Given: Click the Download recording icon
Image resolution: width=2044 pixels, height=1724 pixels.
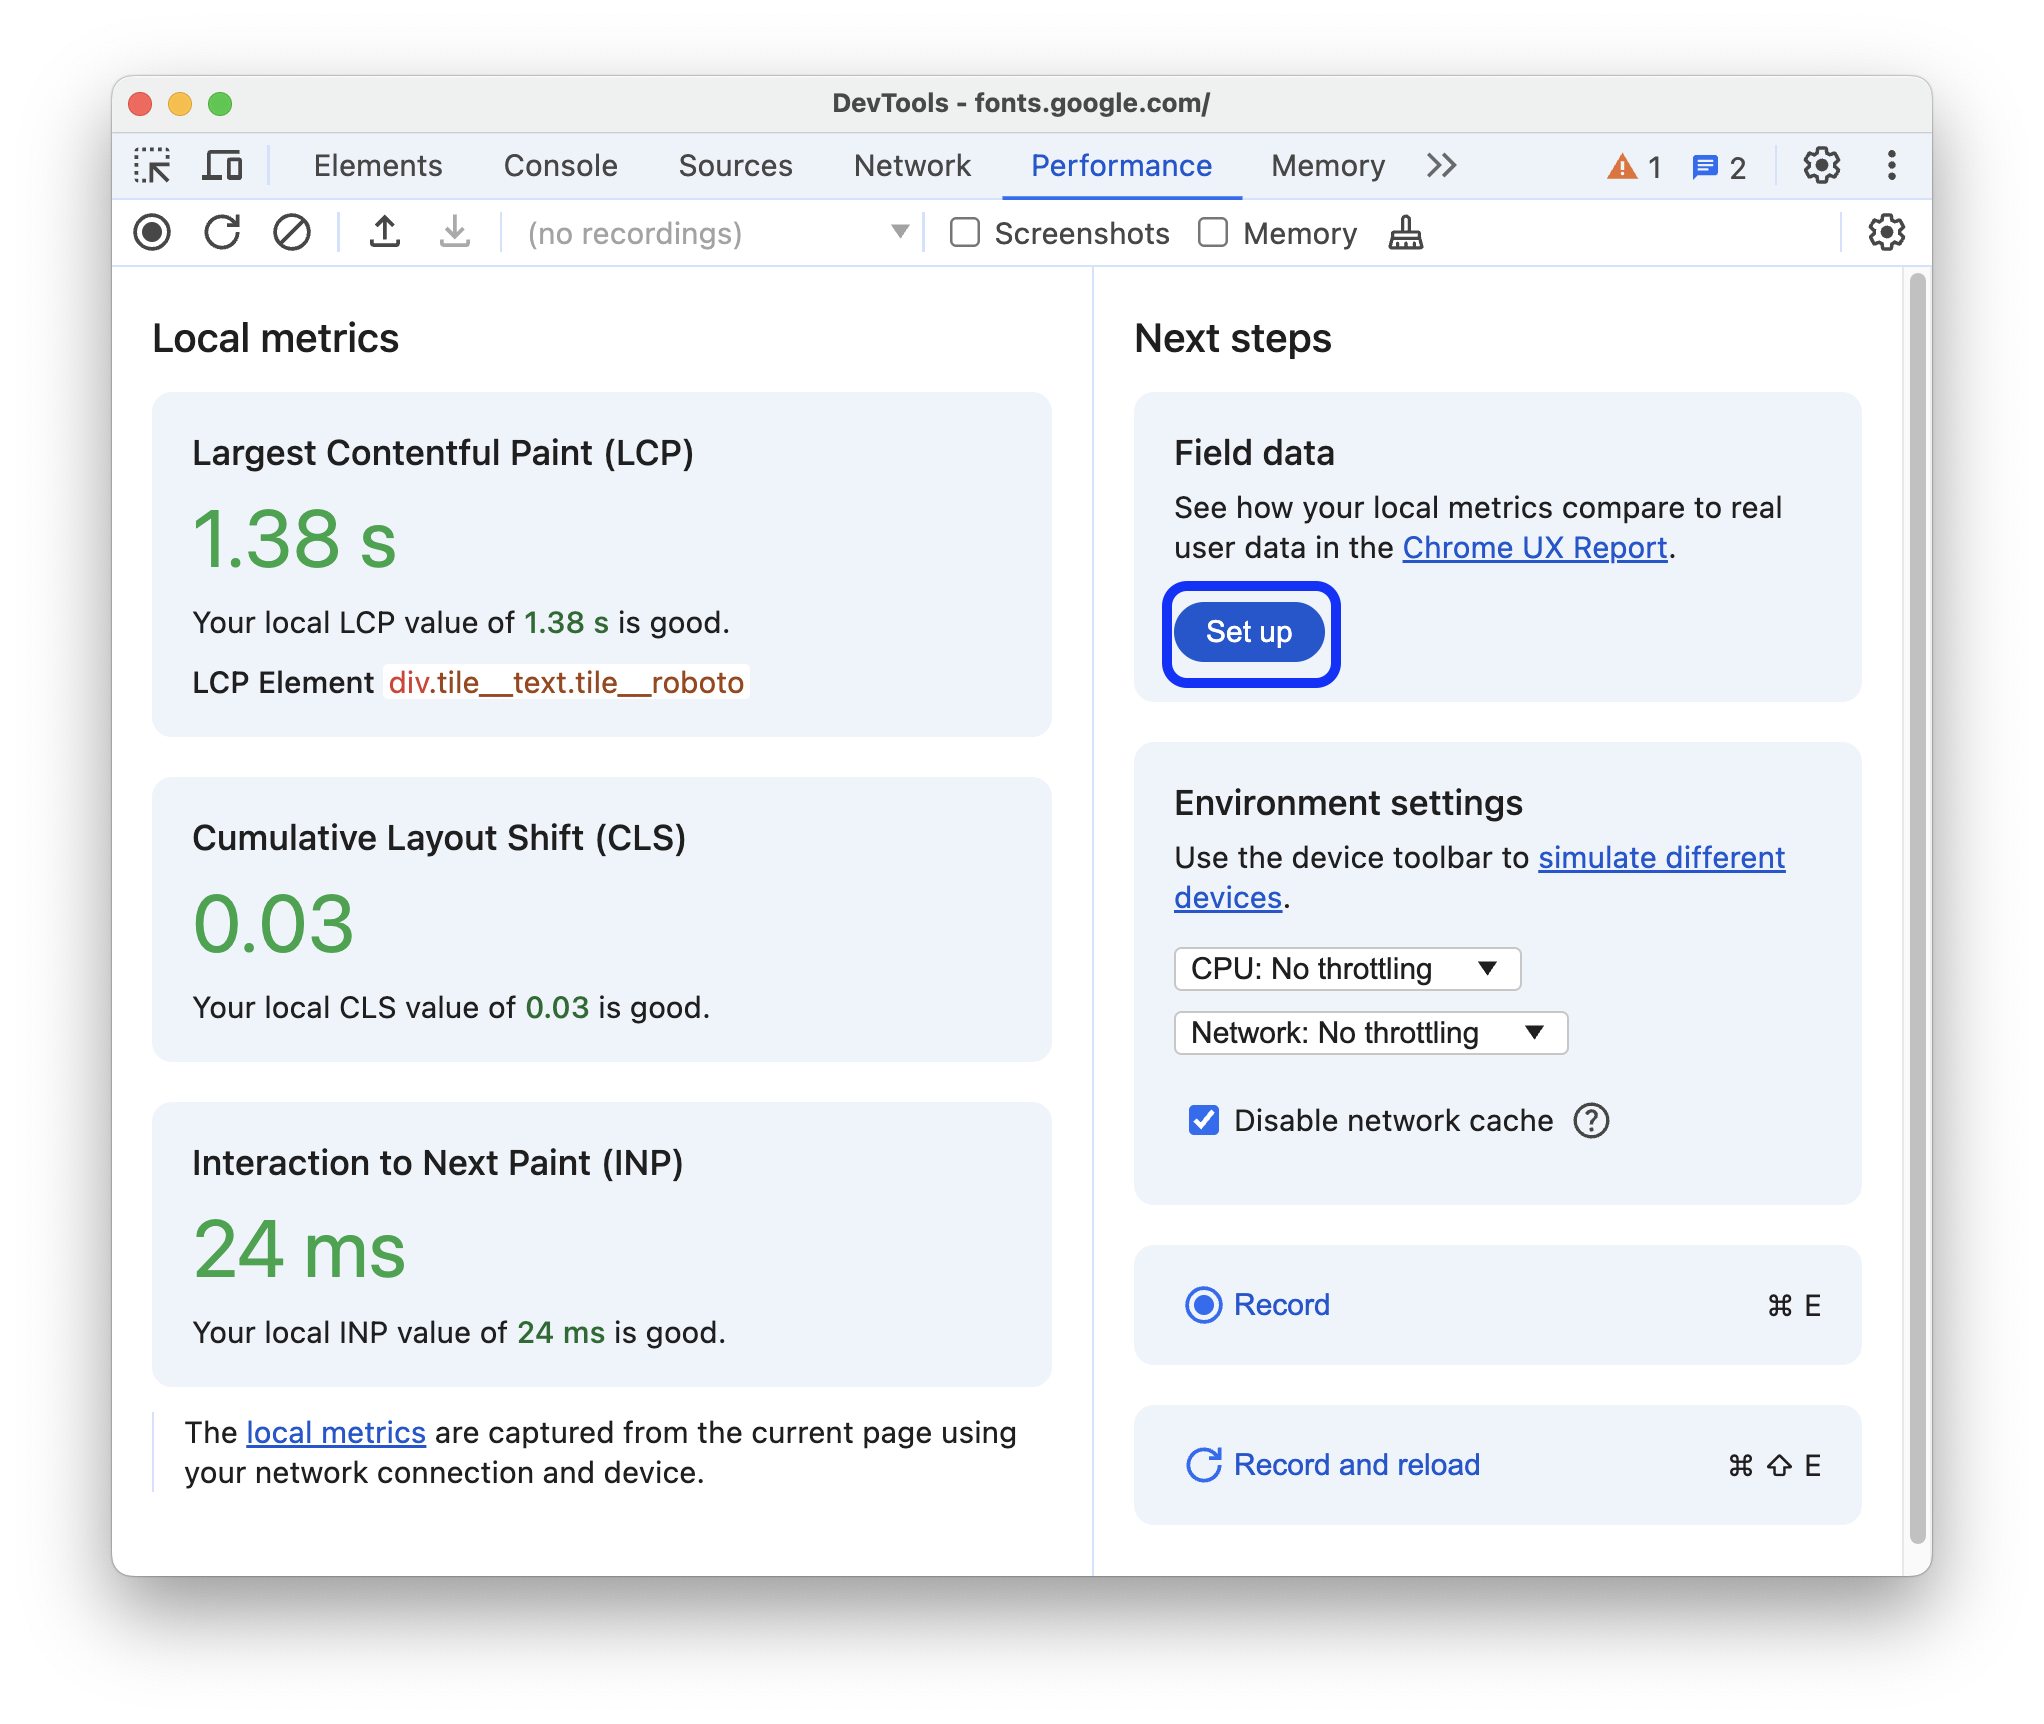Looking at the screenshot, I should point(452,233).
